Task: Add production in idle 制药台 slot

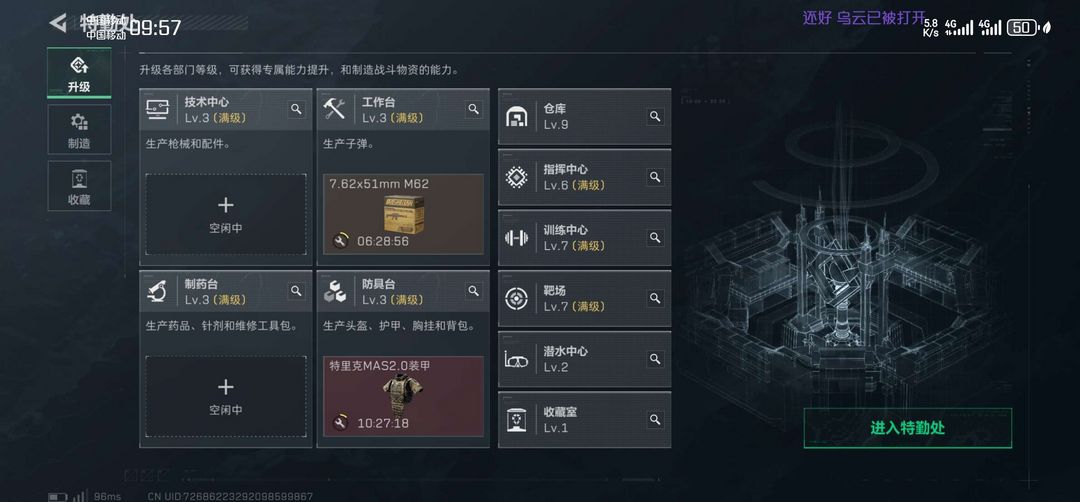Action: (226, 396)
